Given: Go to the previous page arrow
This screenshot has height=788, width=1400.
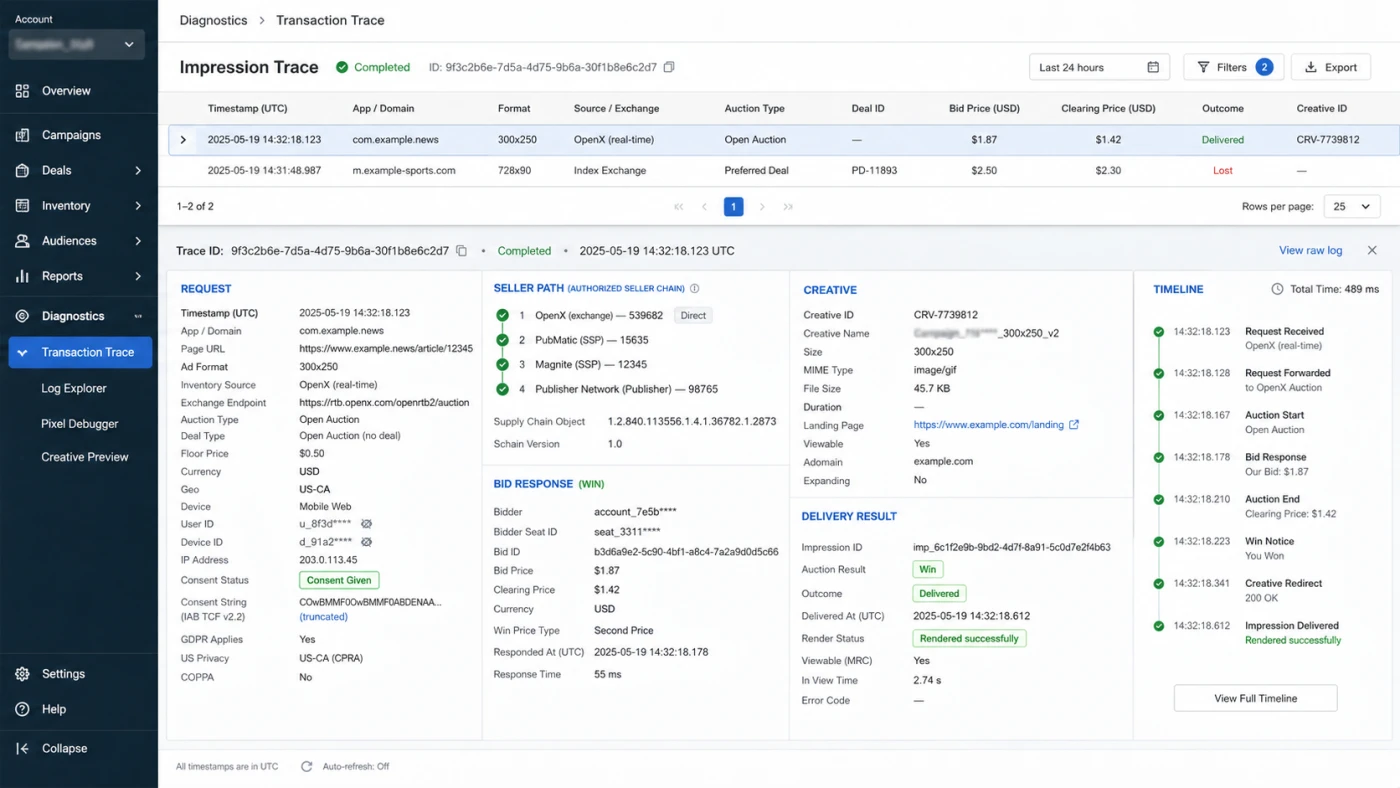Looking at the screenshot, I should click(705, 207).
